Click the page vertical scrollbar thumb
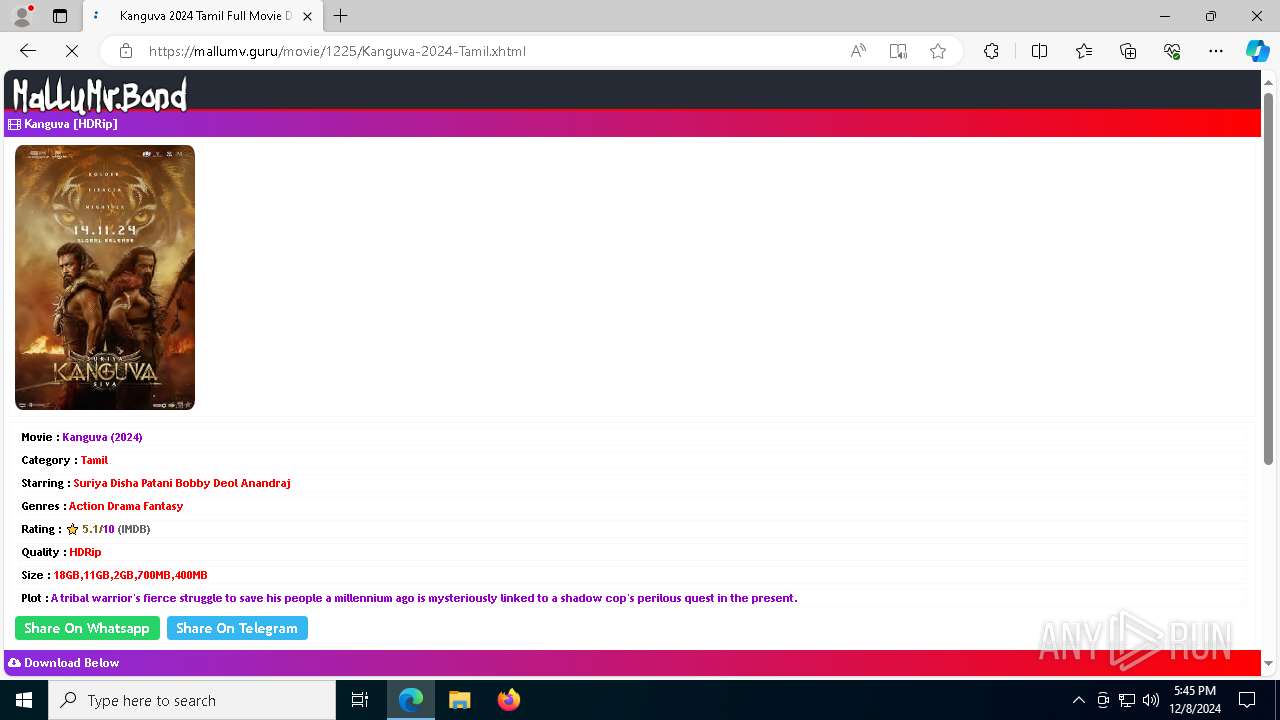Screen dimensions: 1280x720 click(x=1268, y=278)
